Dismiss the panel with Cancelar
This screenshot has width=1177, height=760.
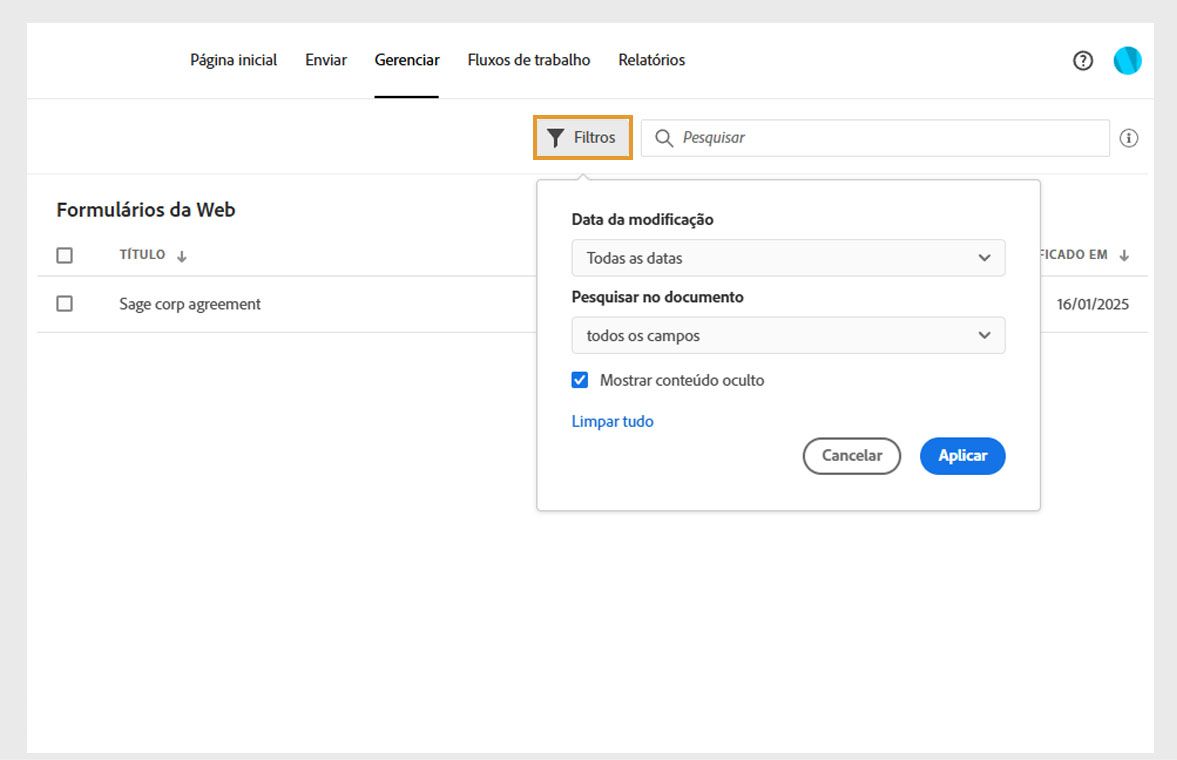(x=851, y=455)
